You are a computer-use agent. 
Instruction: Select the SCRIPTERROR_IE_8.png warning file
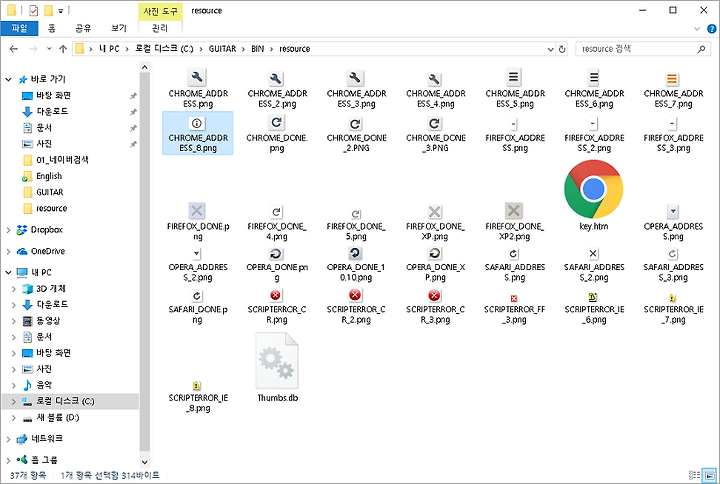(197, 395)
